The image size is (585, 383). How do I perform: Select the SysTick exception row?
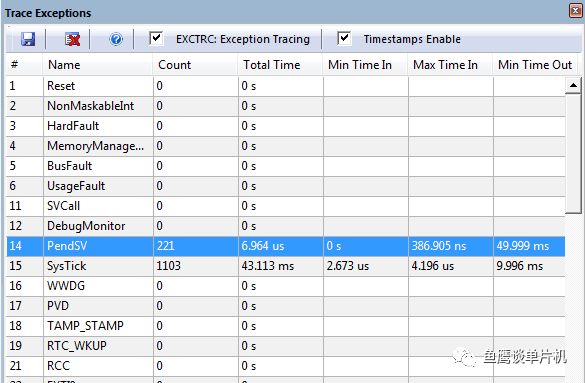click(286, 266)
